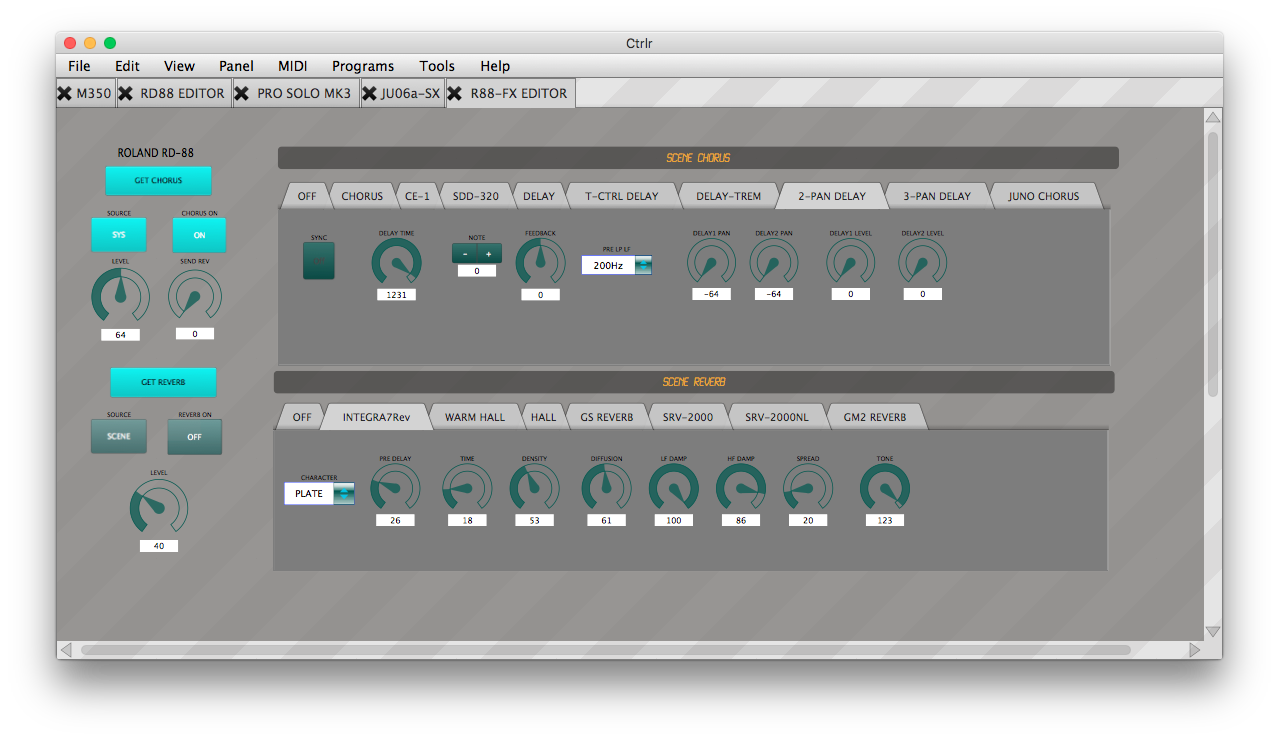Click the DIFFUSION knob
This screenshot has width=1279, height=740.
point(606,489)
